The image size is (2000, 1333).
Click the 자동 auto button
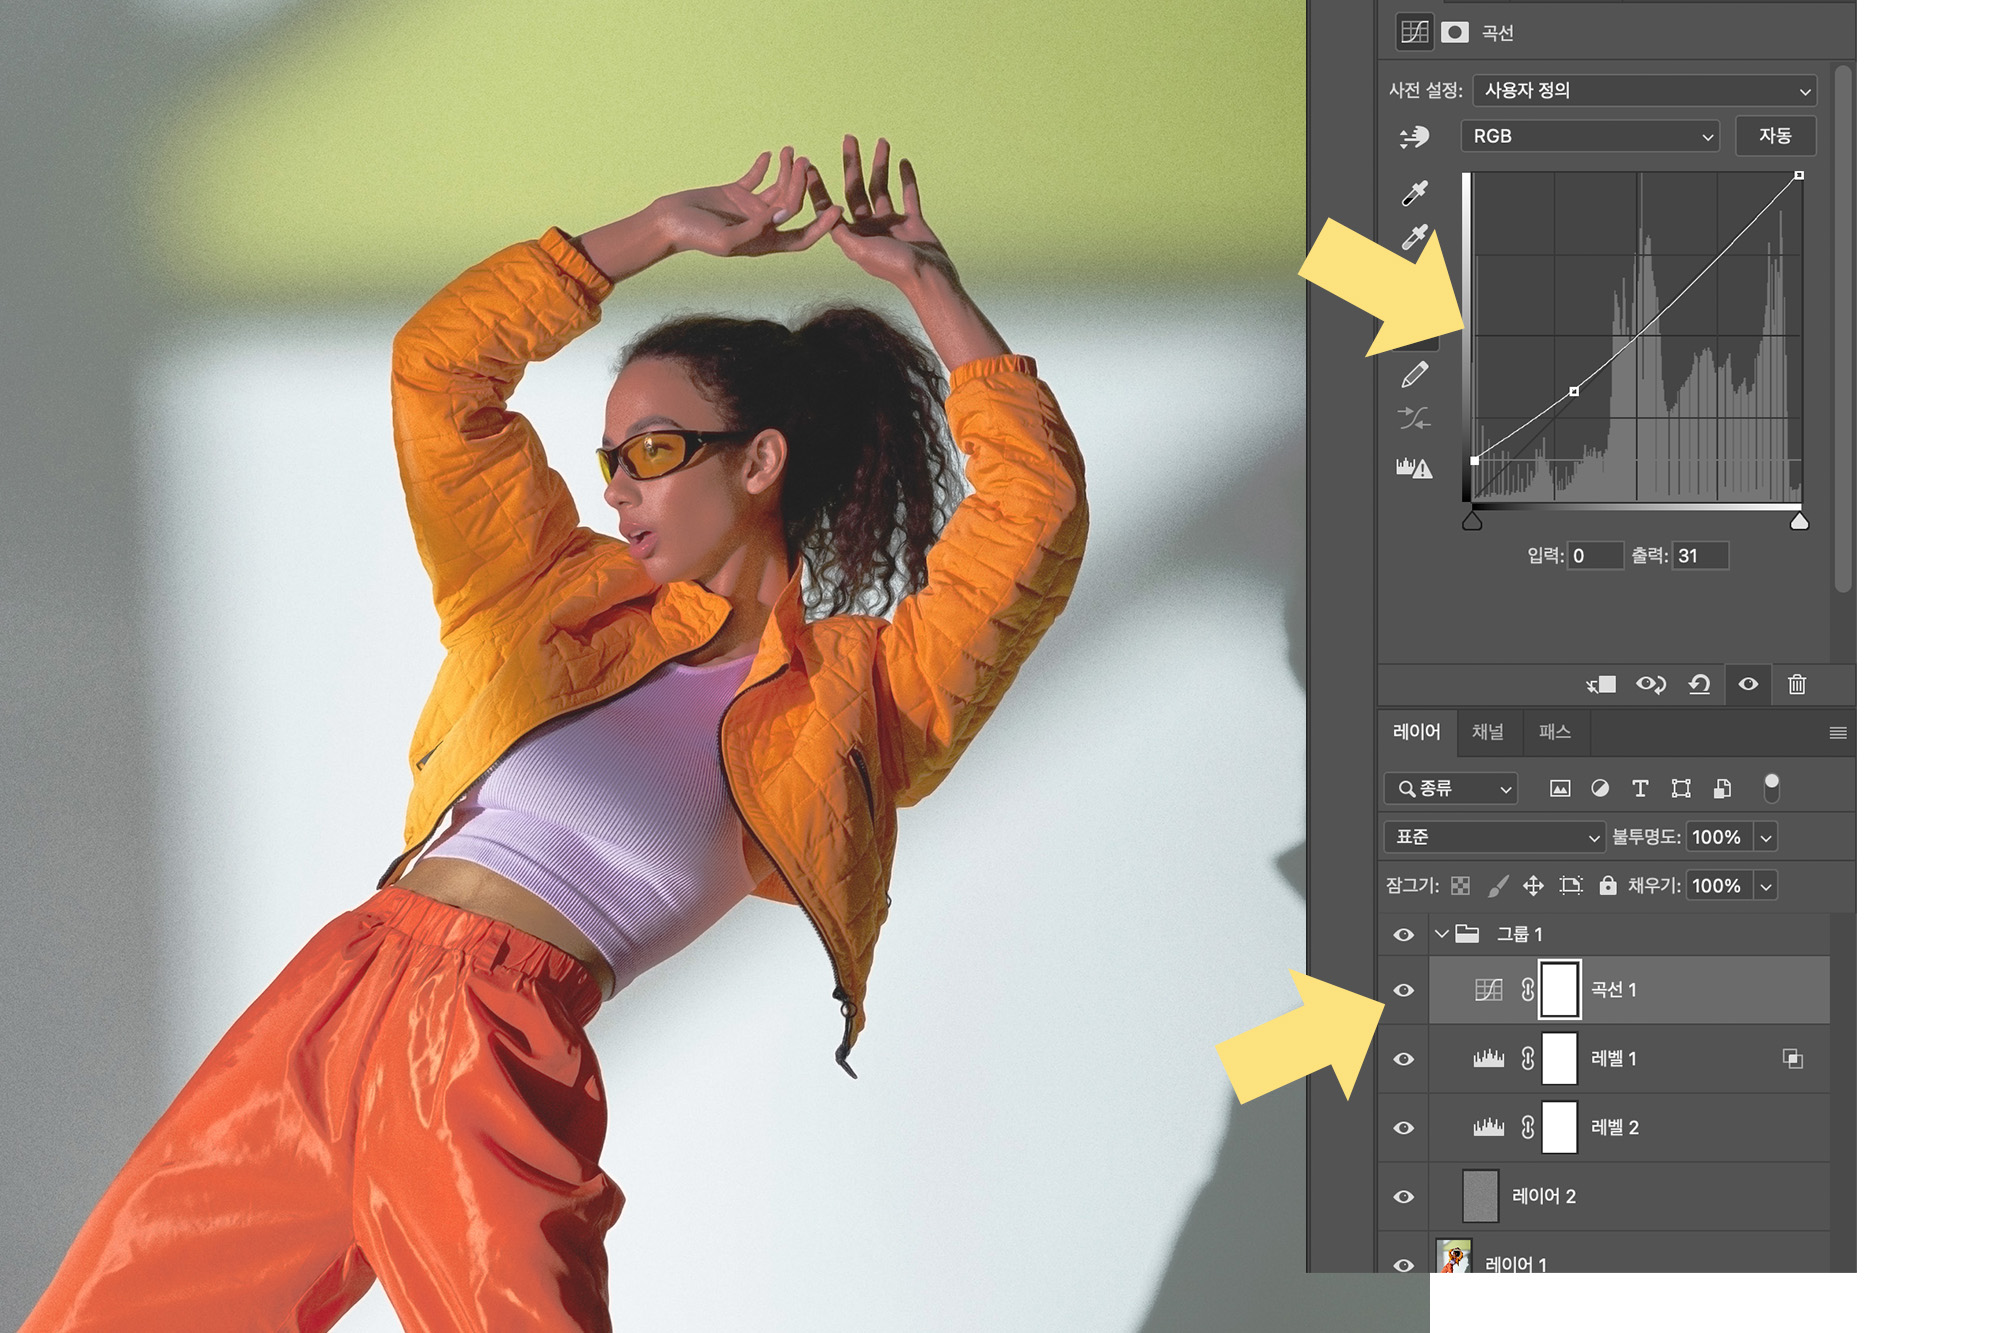(x=1775, y=135)
